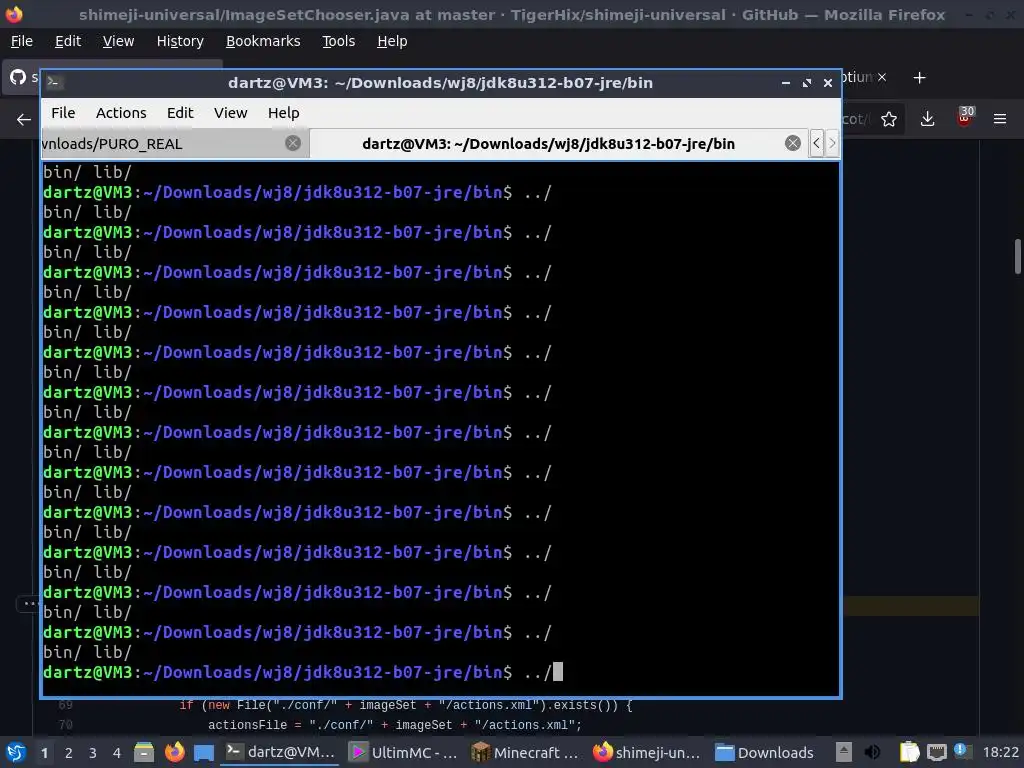
Task: Switch to workspace 1
Action: [44, 753]
